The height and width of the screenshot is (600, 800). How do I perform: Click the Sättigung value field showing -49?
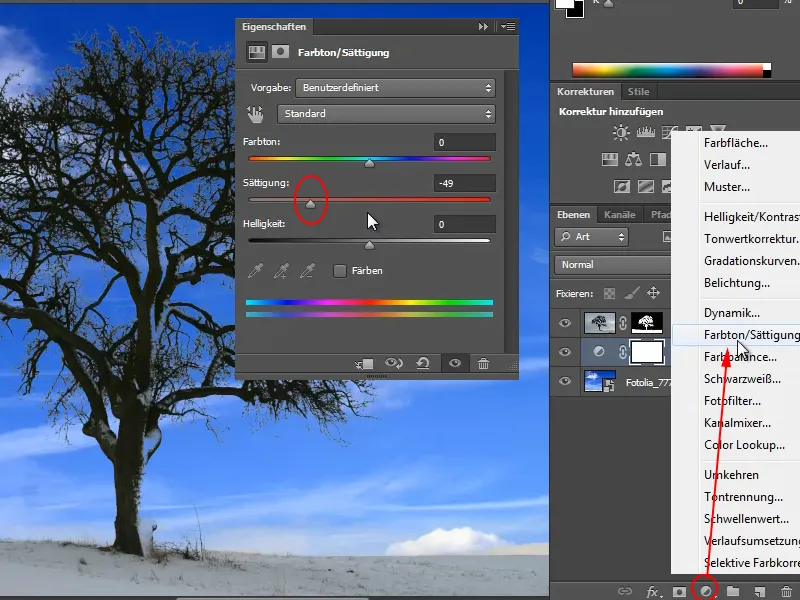(464, 183)
